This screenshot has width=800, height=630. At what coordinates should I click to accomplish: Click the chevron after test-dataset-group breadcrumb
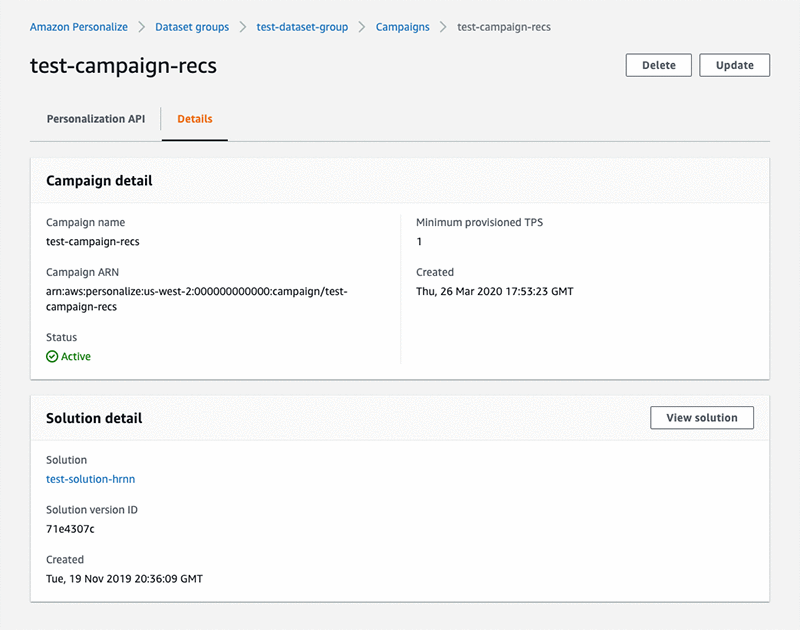click(362, 27)
